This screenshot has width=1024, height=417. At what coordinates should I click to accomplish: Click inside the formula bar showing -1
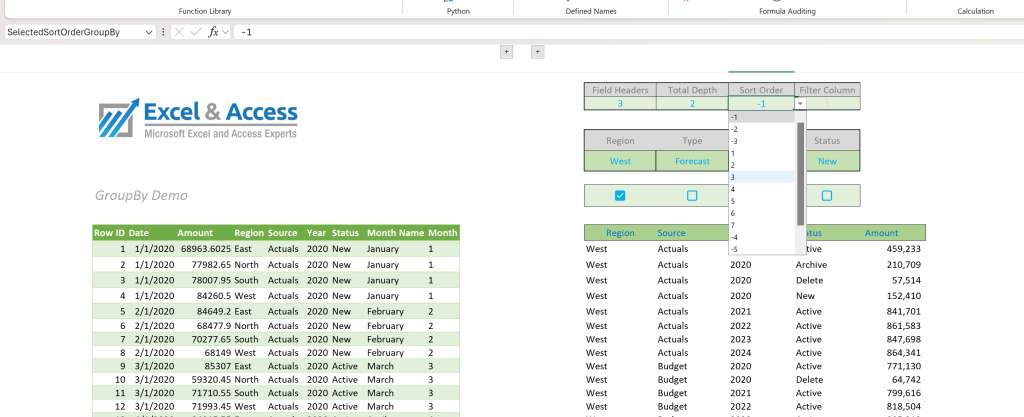[x=627, y=32]
